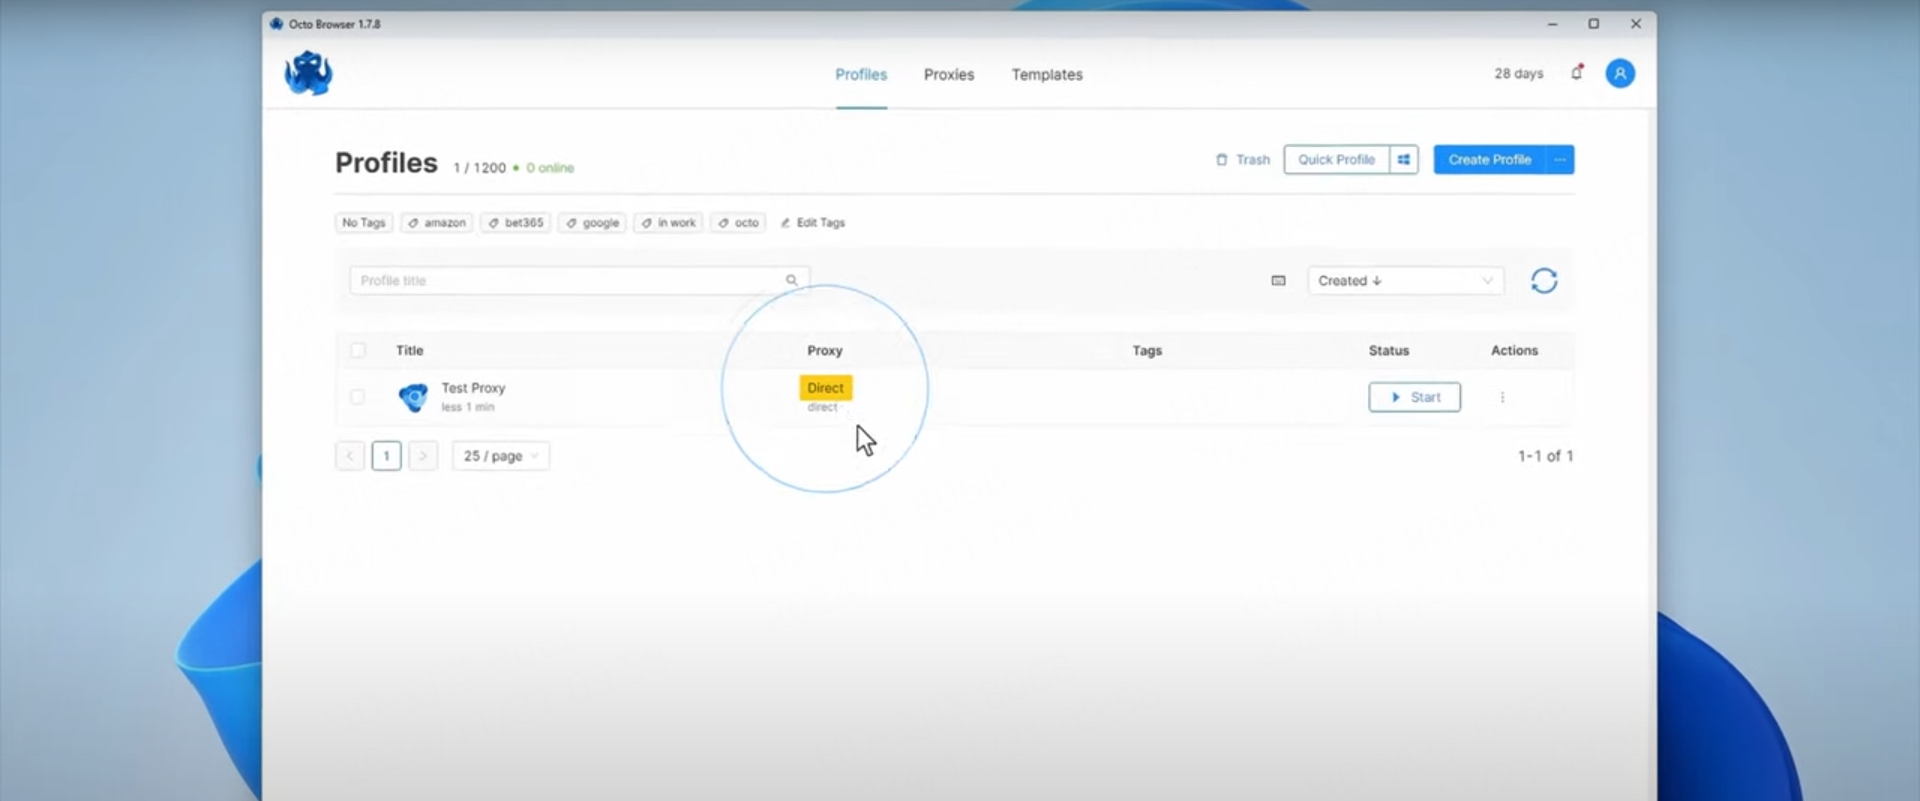Click the column view icon left of Created
1920x801 pixels.
1278,281
